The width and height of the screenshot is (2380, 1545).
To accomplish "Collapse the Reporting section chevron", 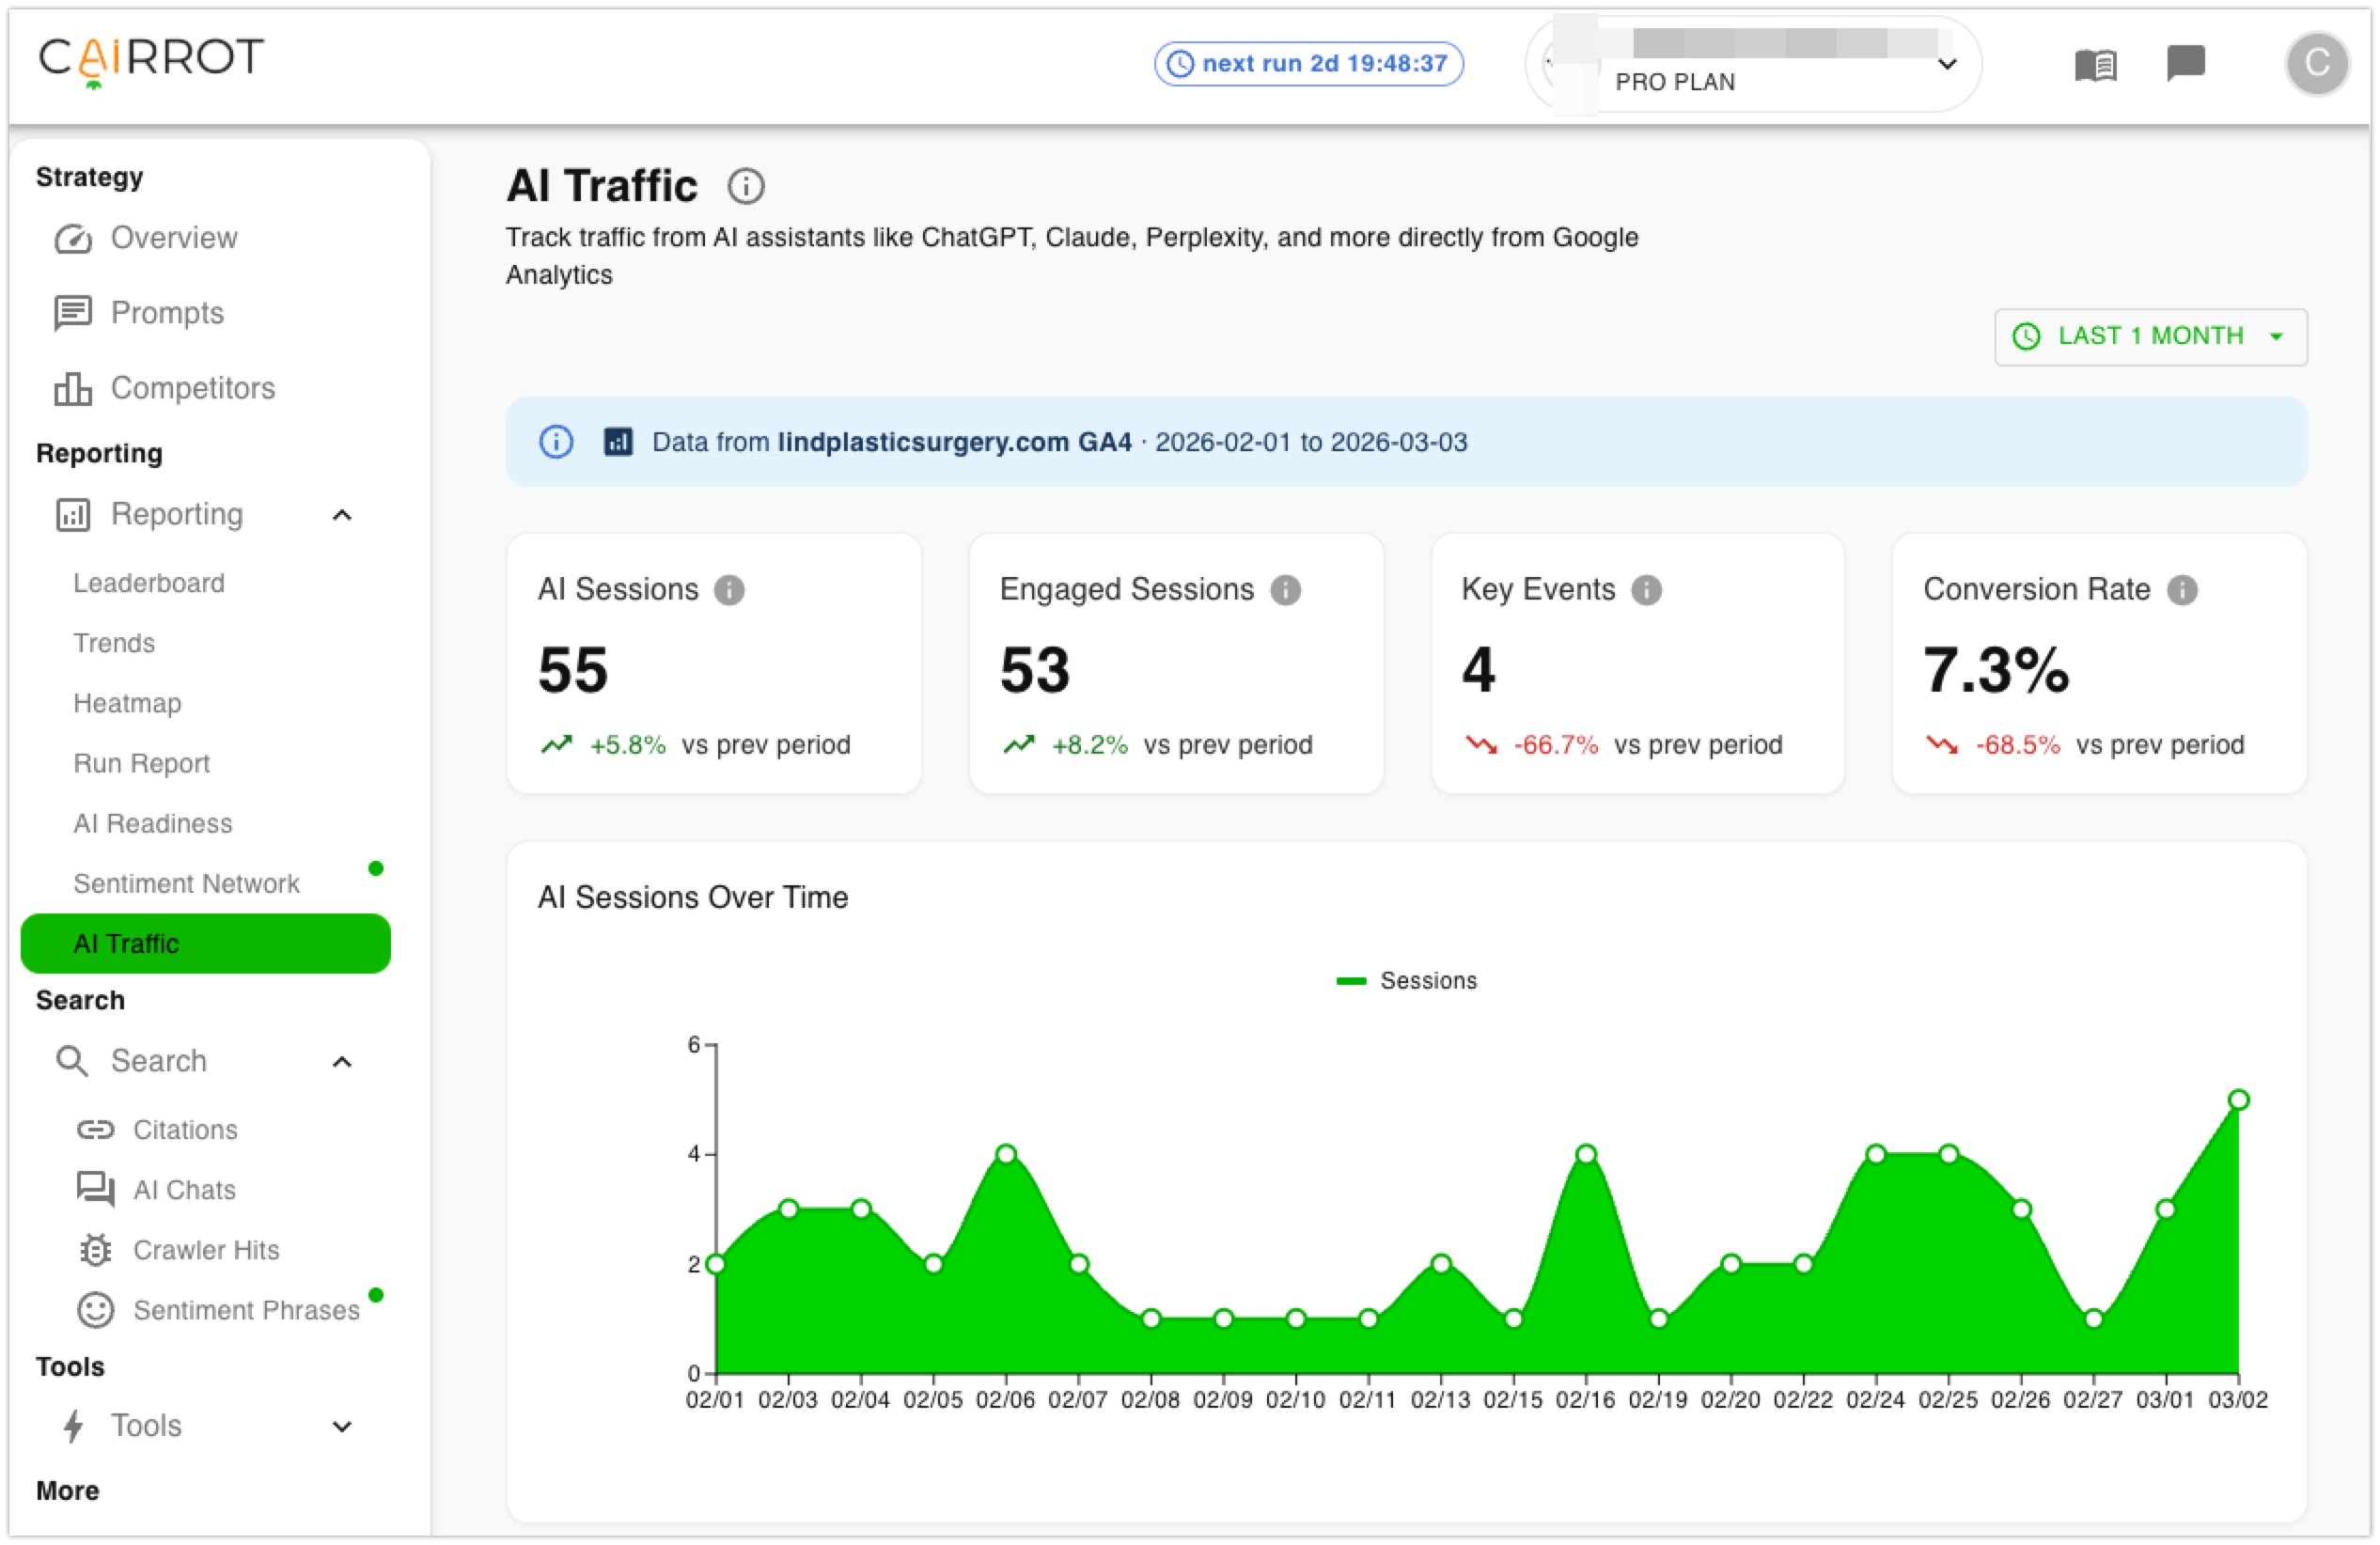I will pyautogui.click(x=342, y=516).
